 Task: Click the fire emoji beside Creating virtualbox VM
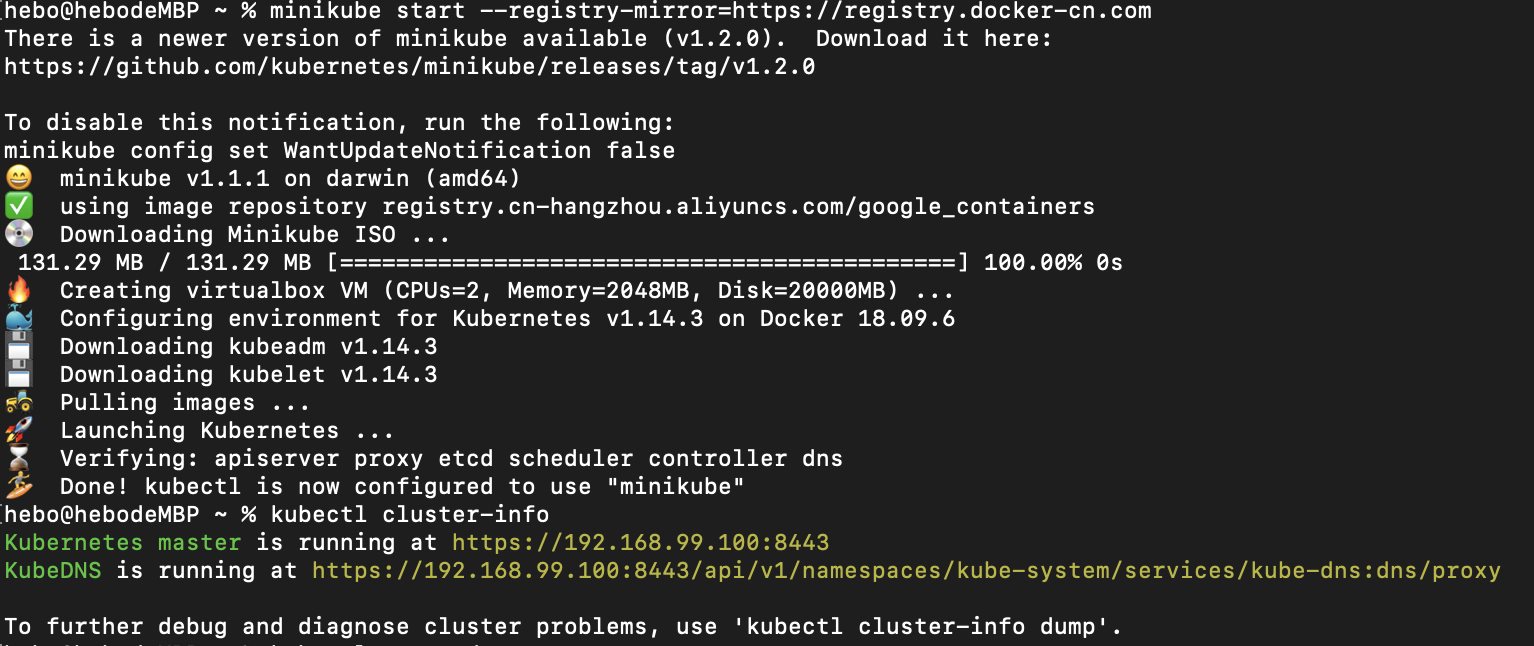(x=19, y=291)
